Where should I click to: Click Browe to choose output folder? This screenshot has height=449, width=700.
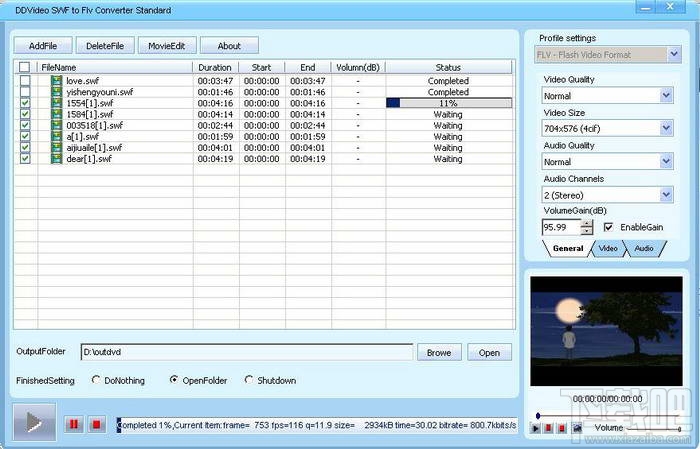pyautogui.click(x=439, y=353)
